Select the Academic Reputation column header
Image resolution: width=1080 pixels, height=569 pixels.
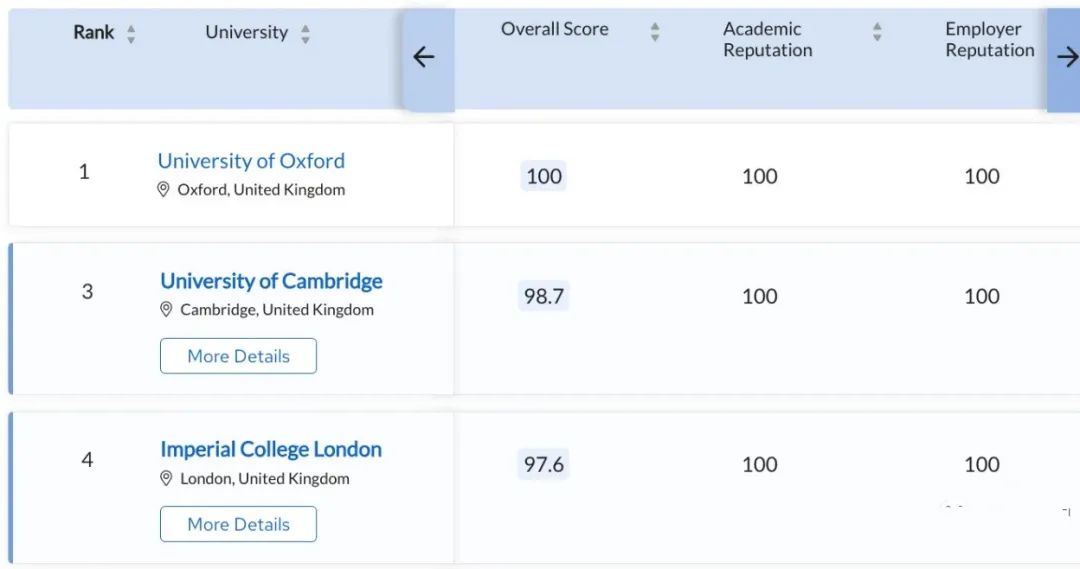(767, 40)
